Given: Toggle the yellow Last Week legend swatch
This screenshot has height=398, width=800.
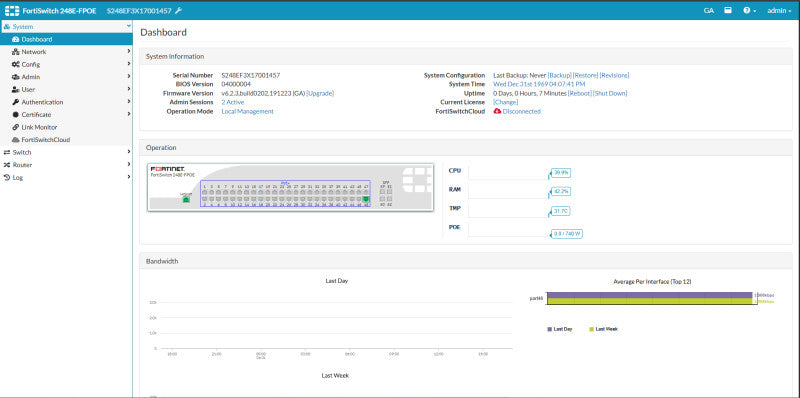Looking at the screenshot, I should pyautogui.click(x=591, y=330).
